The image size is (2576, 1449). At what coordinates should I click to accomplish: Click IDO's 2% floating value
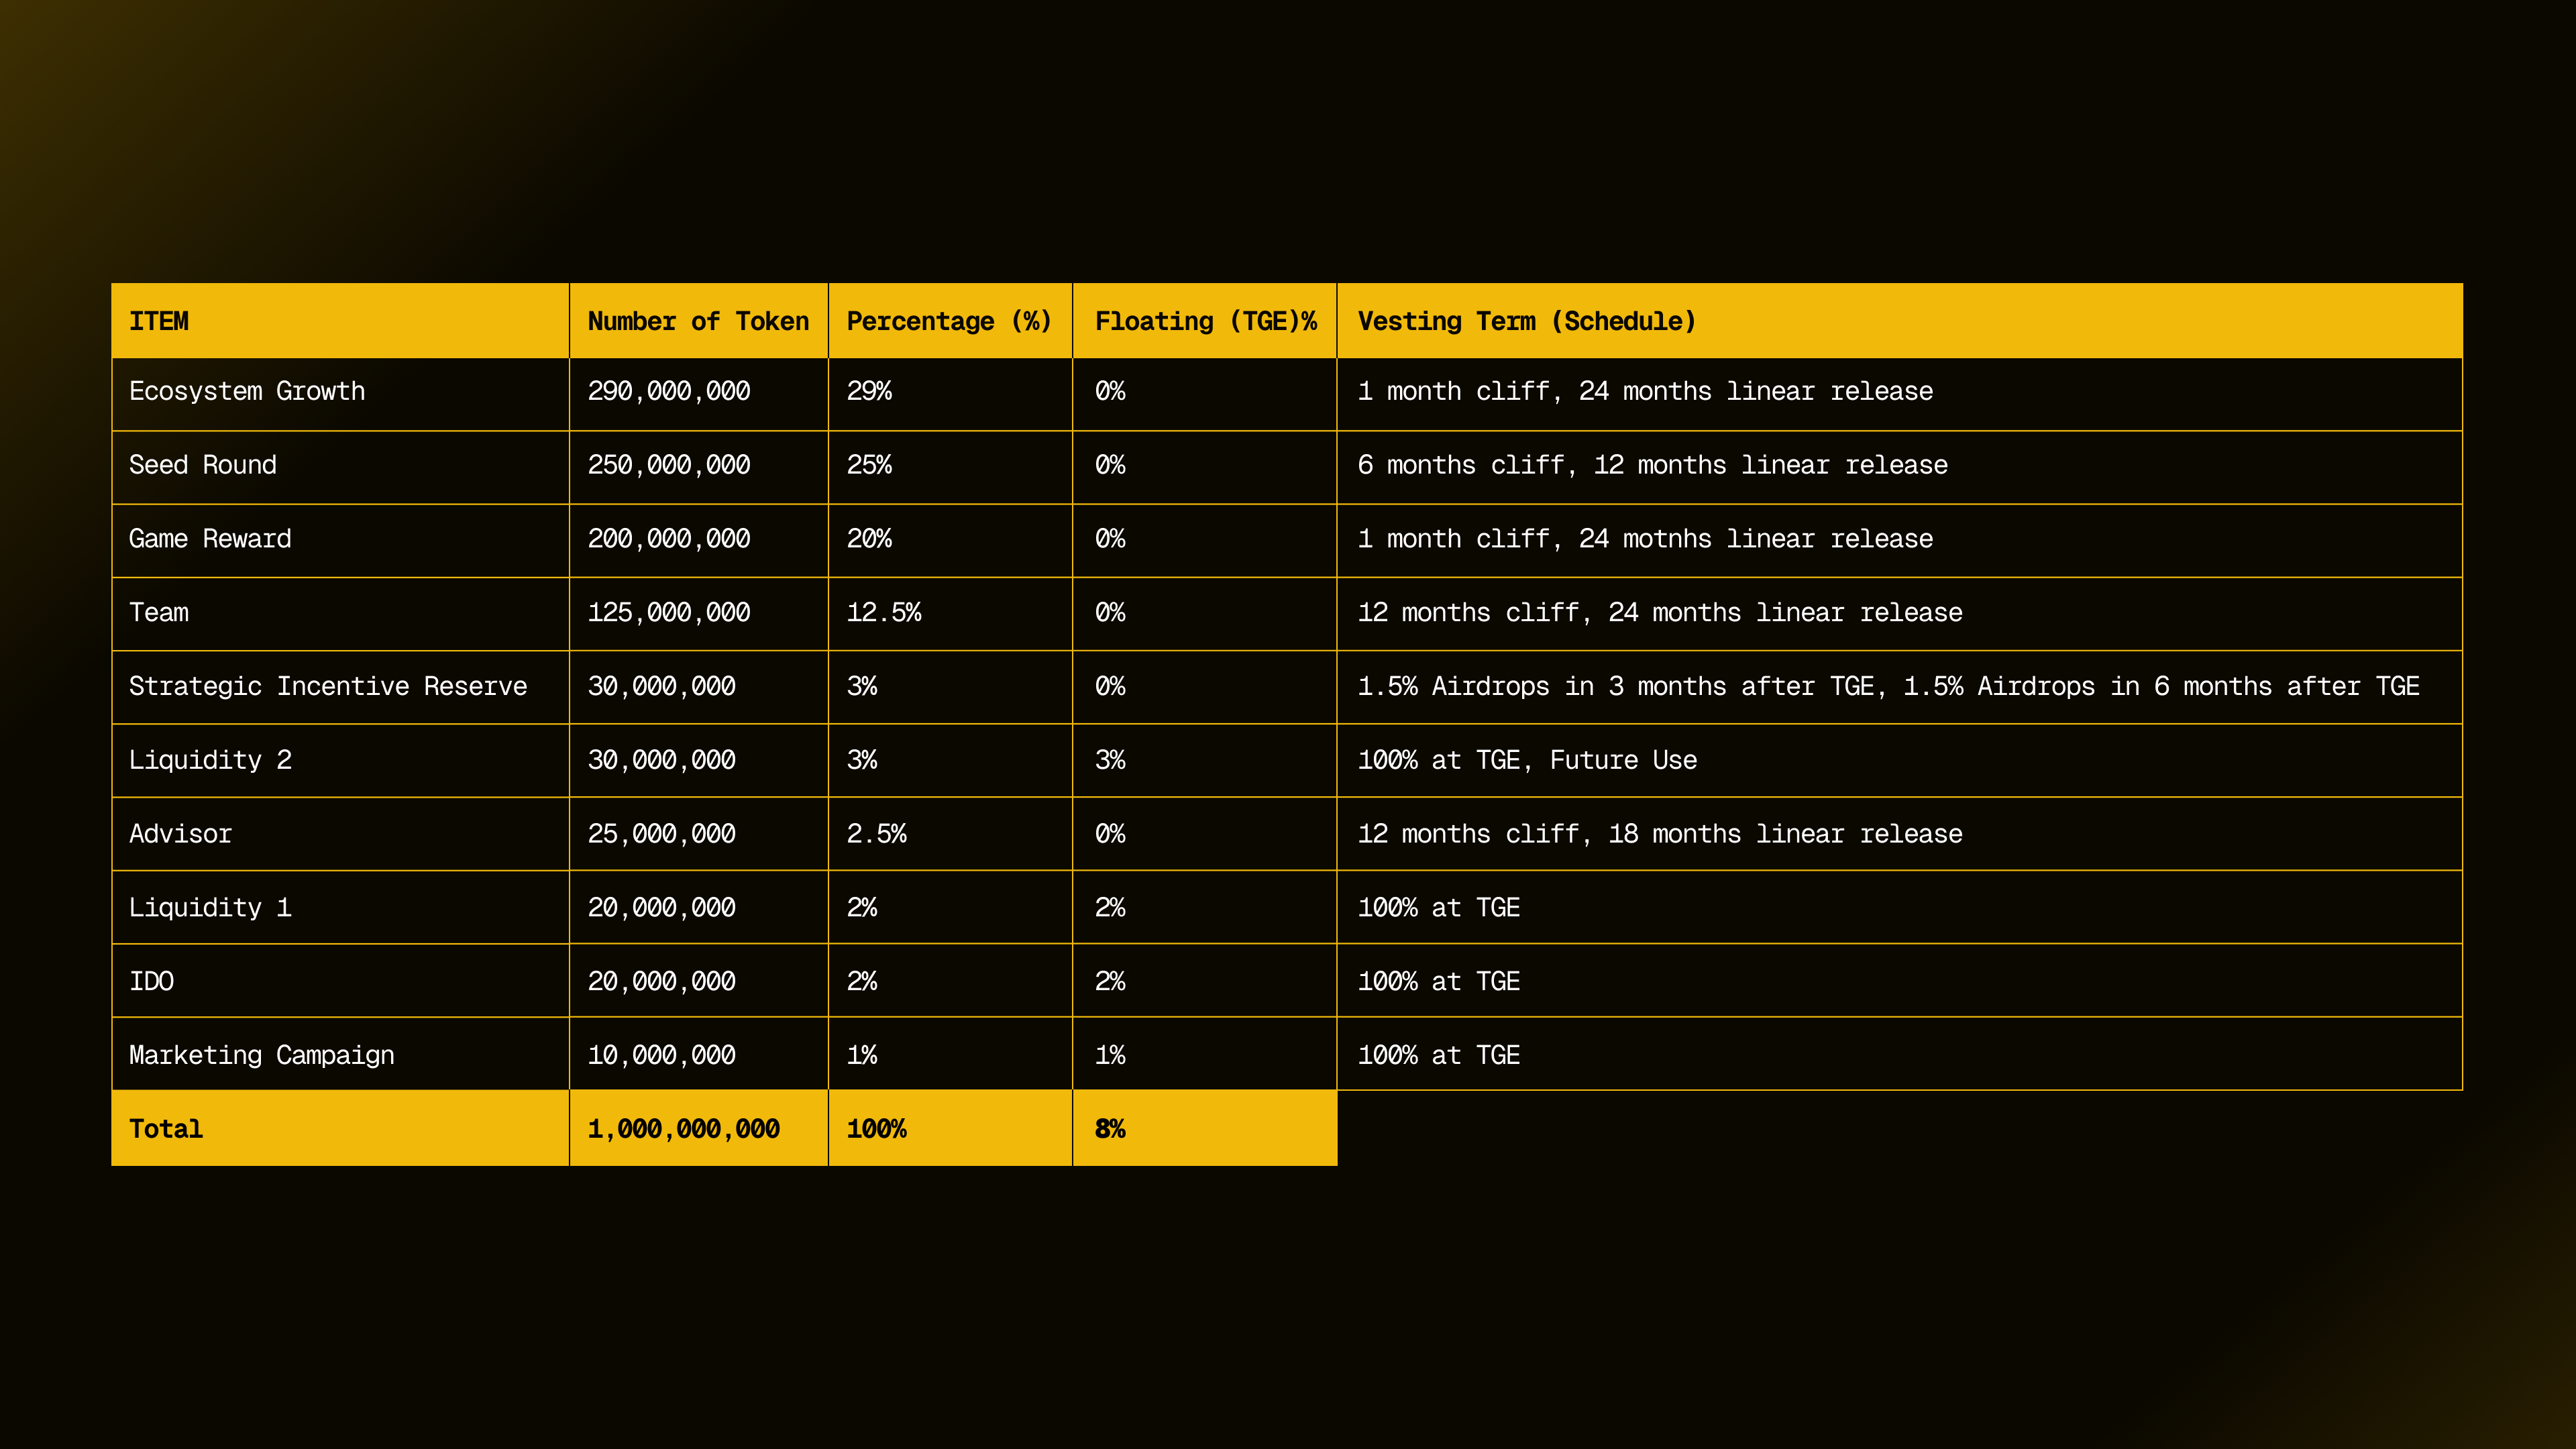tap(1110, 981)
